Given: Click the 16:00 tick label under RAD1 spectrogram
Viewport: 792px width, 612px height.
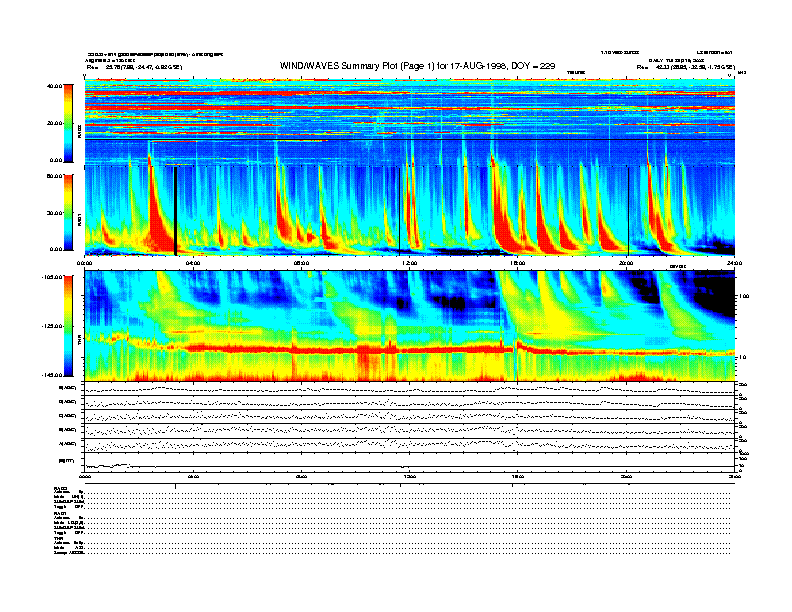Looking at the screenshot, I should [x=518, y=263].
